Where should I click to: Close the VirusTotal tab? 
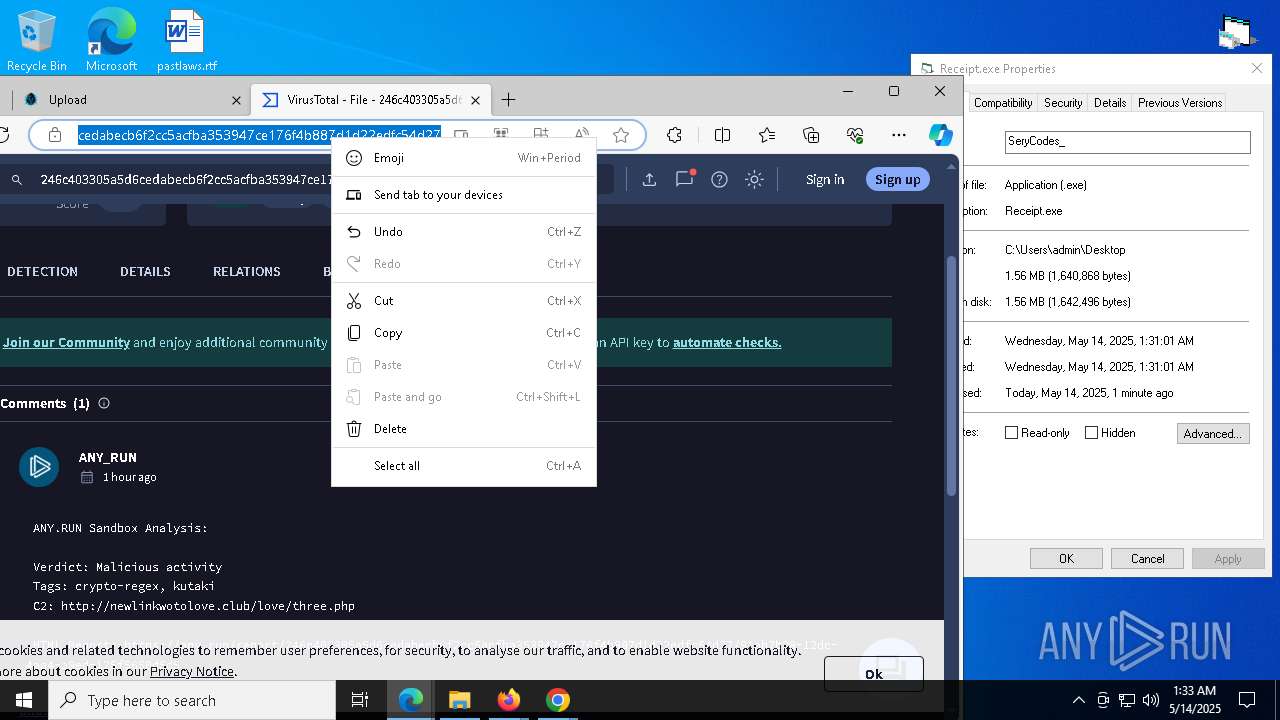(476, 100)
